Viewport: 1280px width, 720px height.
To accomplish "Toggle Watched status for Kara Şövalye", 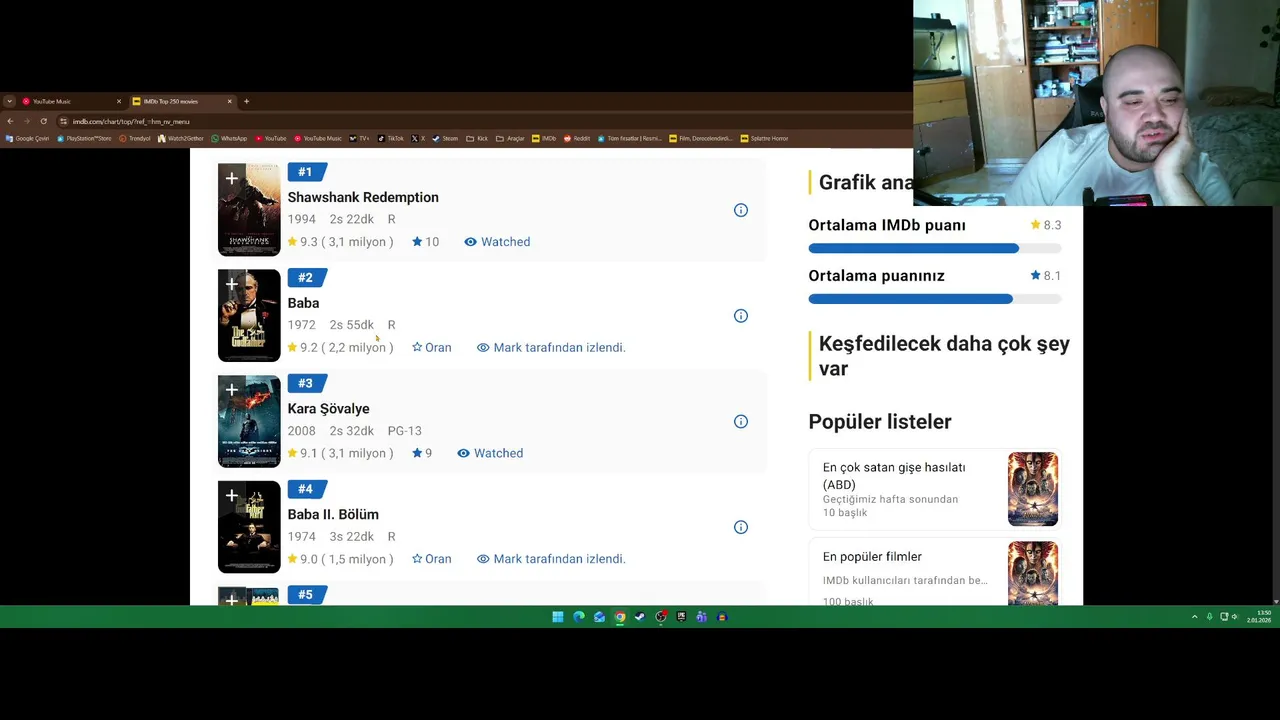I will (490, 453).
